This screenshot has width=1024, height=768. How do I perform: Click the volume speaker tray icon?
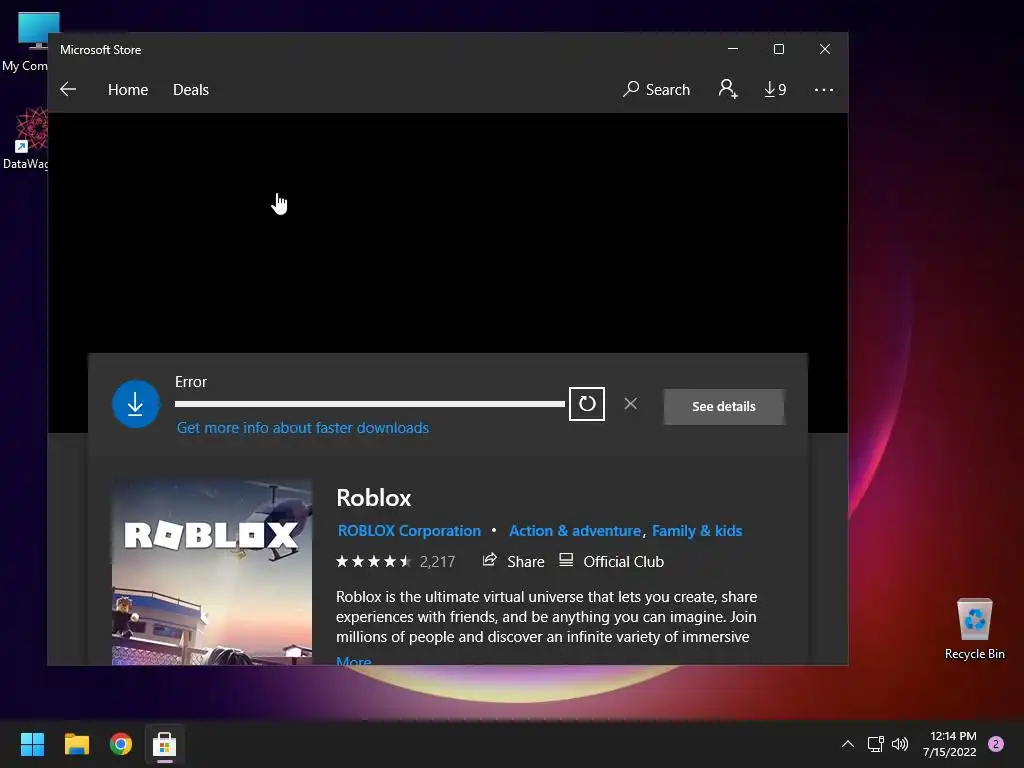point(900,744)
